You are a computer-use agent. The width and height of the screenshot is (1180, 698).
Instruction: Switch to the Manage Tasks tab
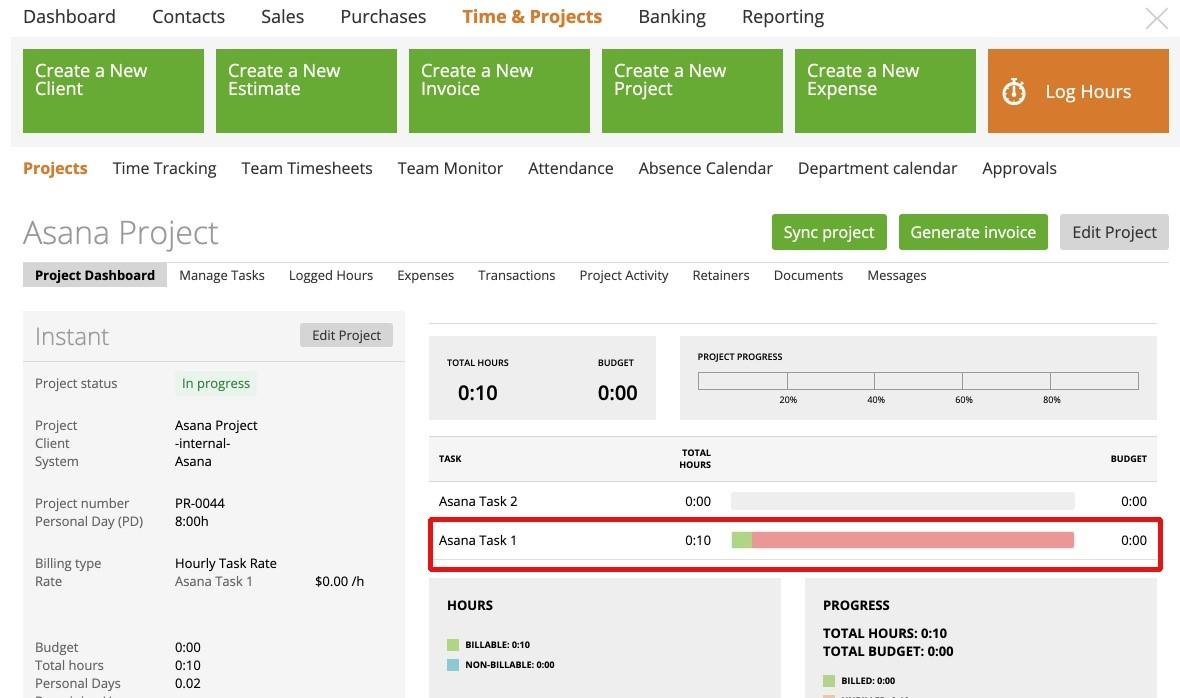point(222,275)
